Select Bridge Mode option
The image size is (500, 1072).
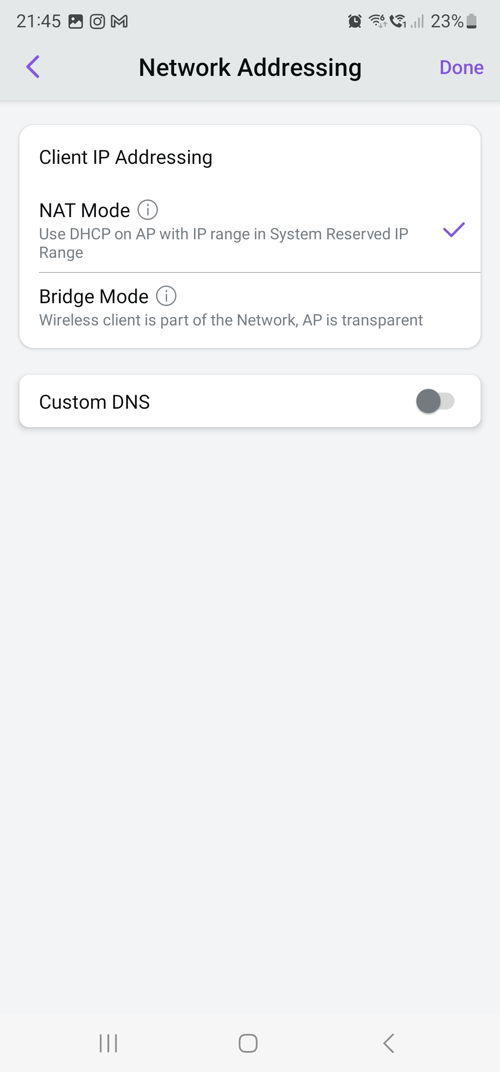(250, 308)
